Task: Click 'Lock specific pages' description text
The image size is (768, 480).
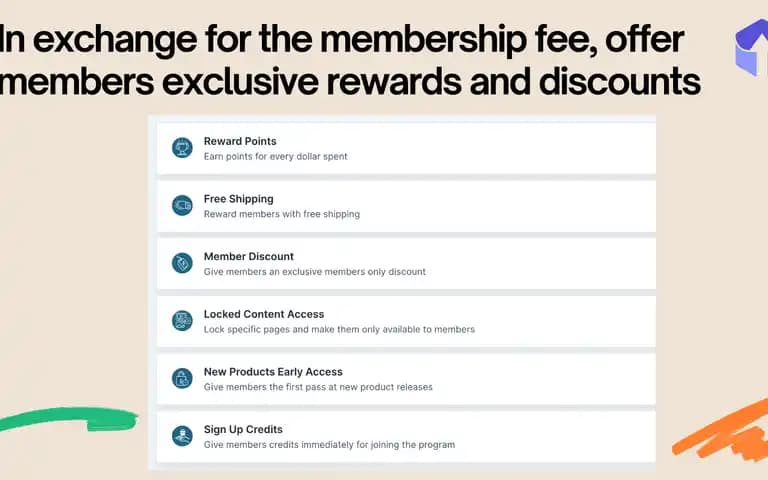Action: 339,330
